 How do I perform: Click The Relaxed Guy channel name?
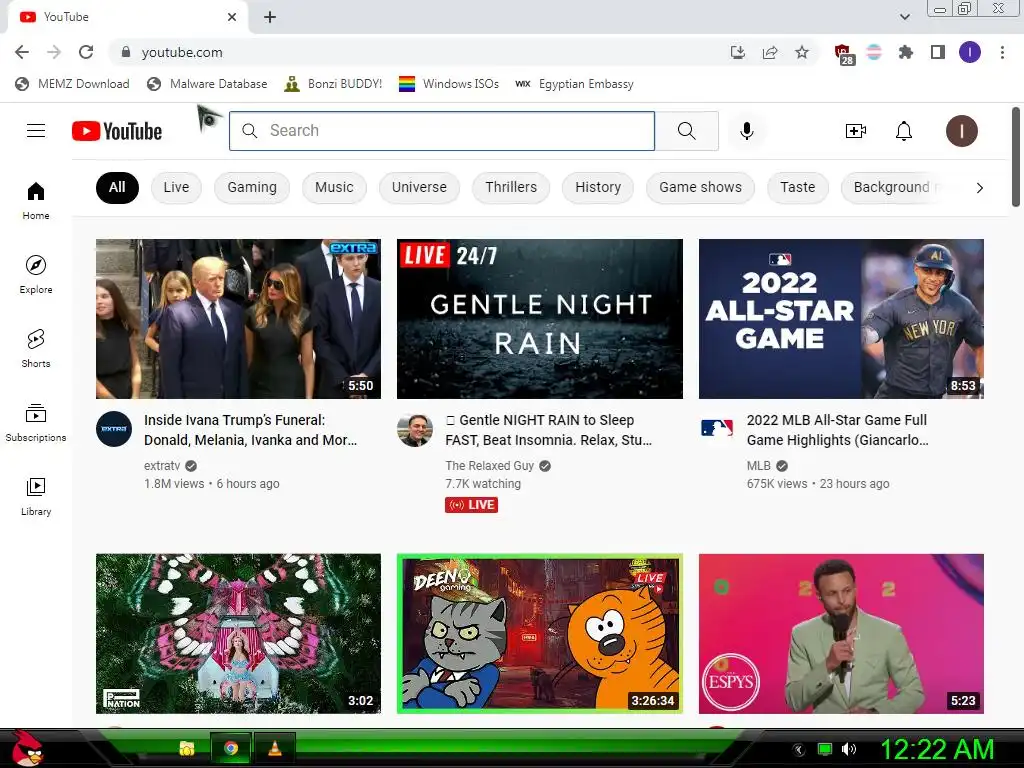(490, 466)
